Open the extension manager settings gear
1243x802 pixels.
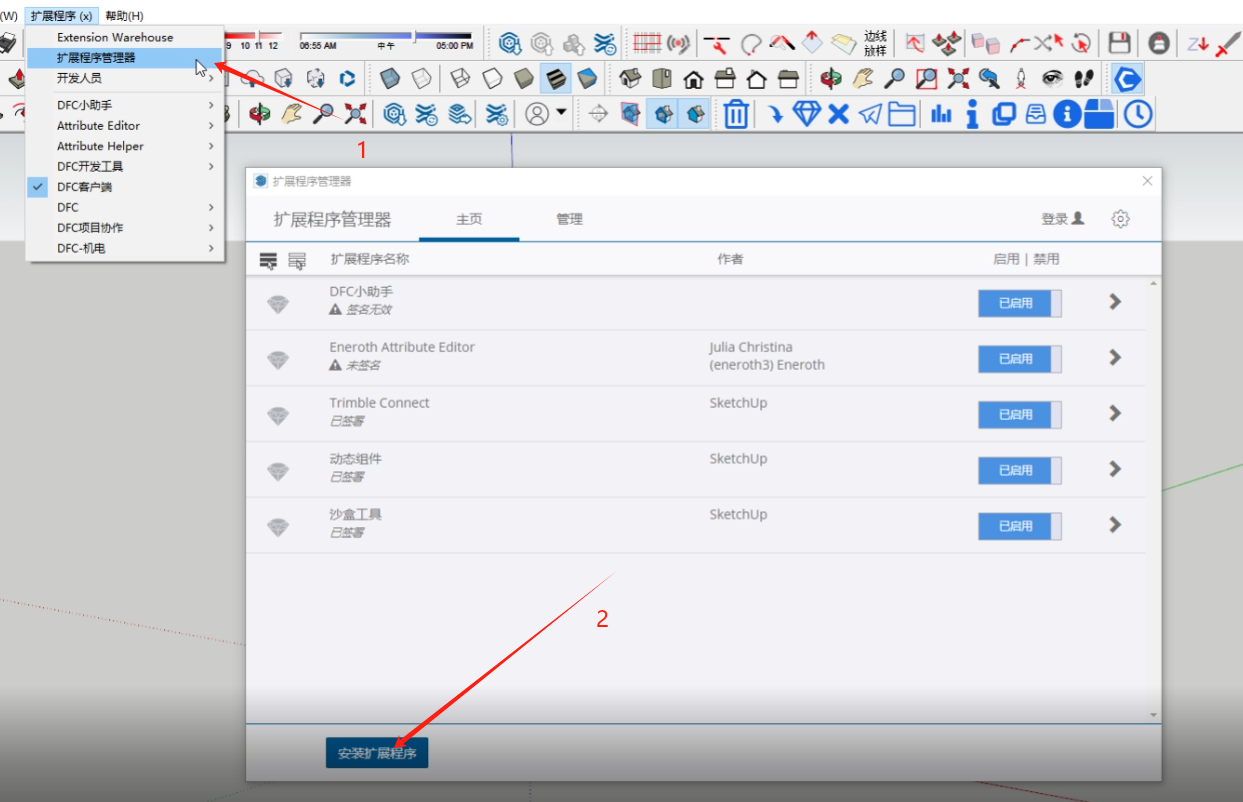tap(1120, 219)
